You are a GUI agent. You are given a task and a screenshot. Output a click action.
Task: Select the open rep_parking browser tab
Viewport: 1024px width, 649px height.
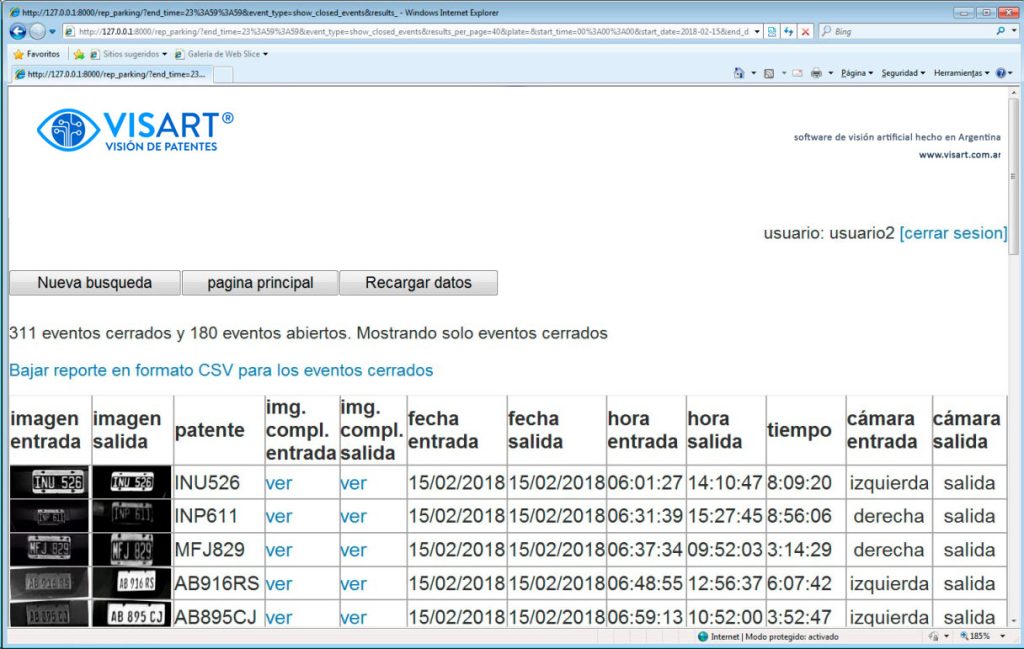coord(111,74)
